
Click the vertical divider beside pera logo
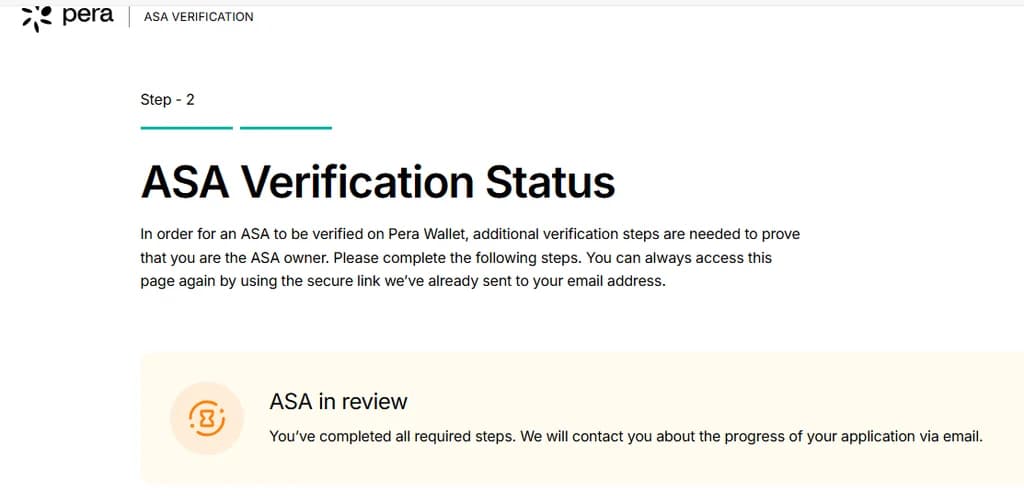coord(130,17)
